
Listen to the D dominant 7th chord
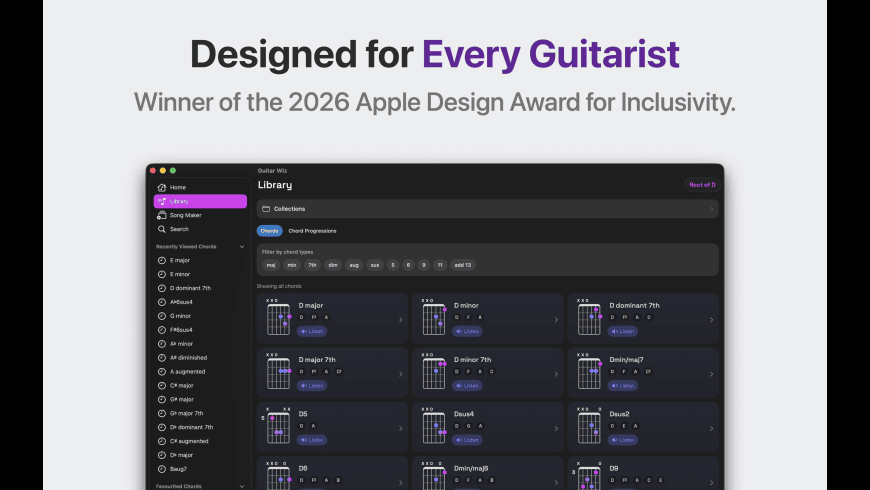click(x=623, y=331)
